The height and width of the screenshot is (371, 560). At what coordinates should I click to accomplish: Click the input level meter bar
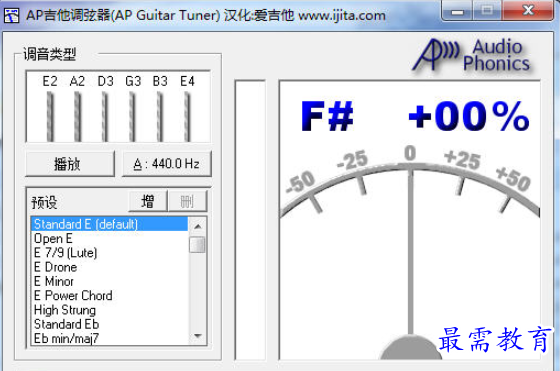[x=250, y=220]
